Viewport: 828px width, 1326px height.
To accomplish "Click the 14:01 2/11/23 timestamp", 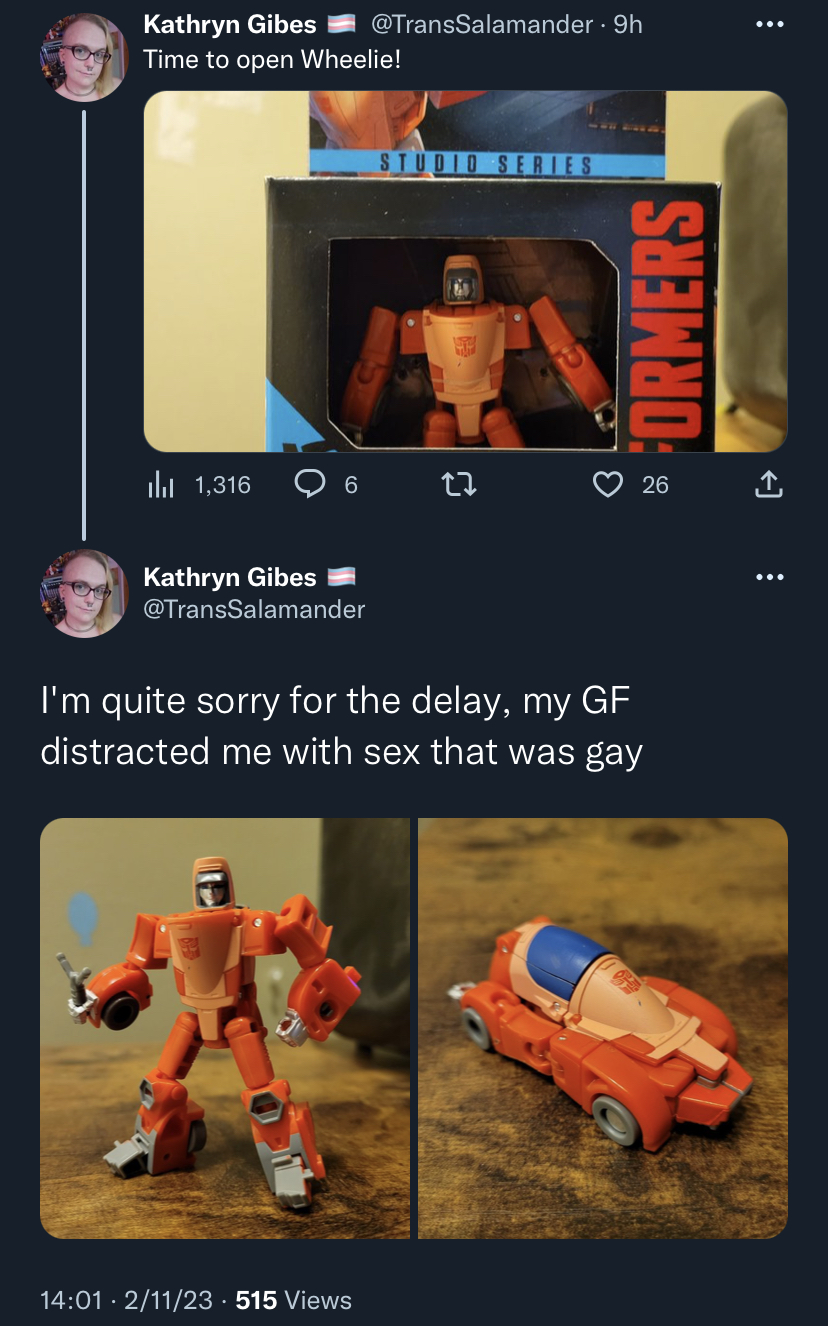I will click(x=126, y=1300).
